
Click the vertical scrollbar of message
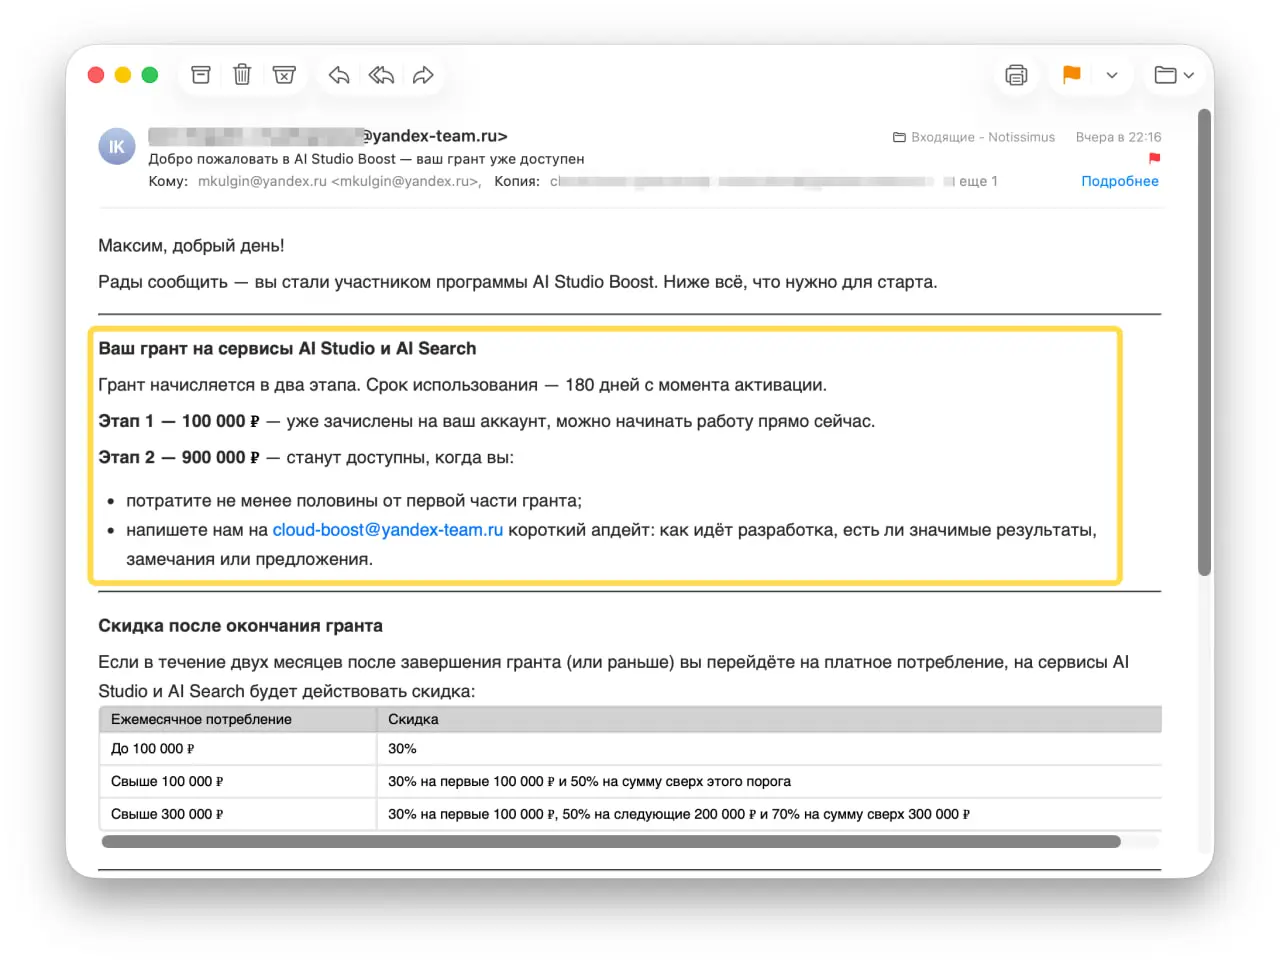pyautogui.click(x=1205, y=343)
